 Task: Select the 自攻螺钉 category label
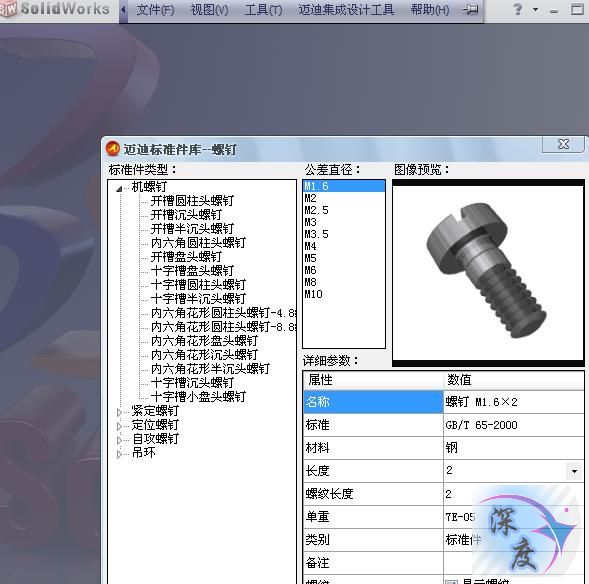point(155,439)
